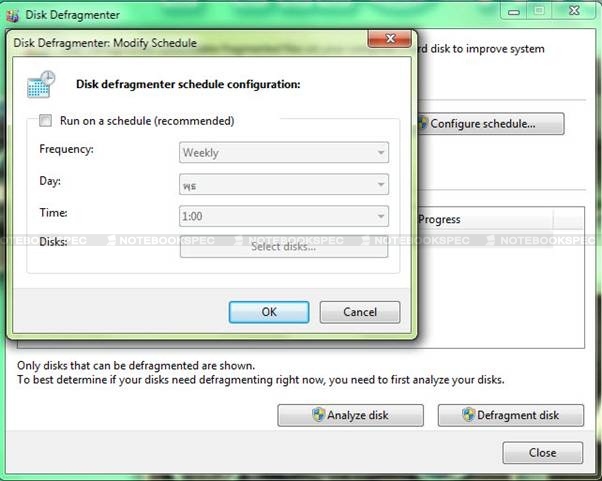The width and height of the screenshot is (602, 481).
Task: Click the shield icon on Defragment disk
Action: (468, 415)
